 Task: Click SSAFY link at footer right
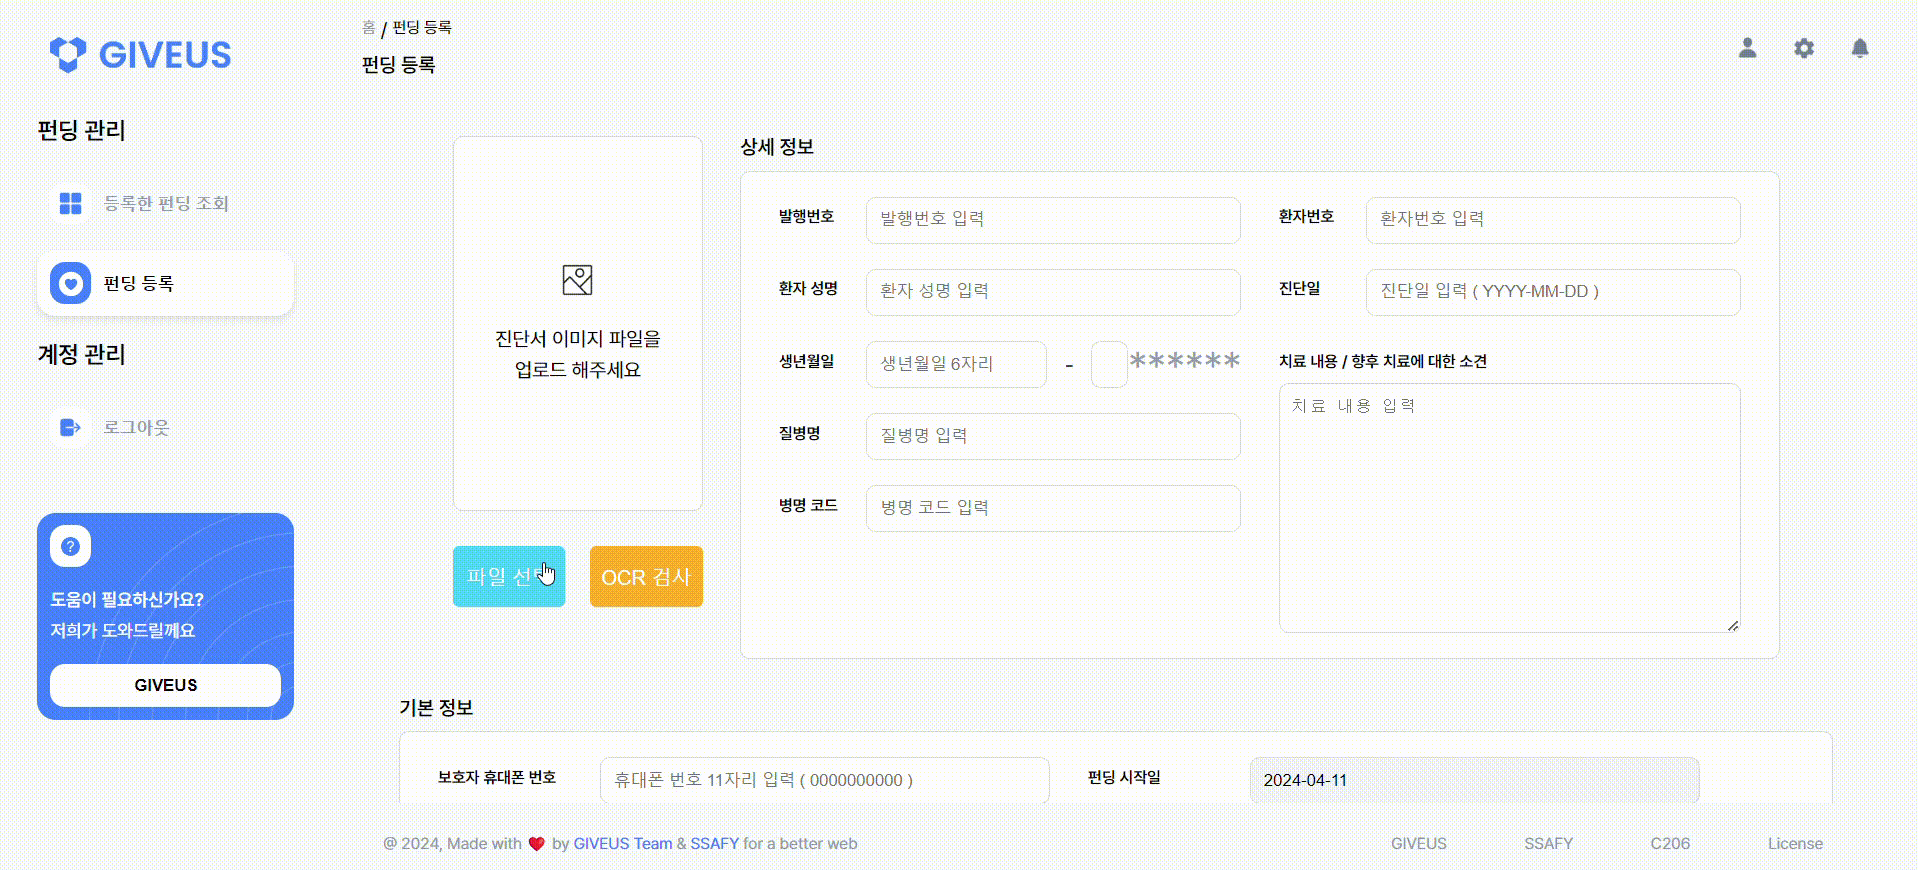(x=1548, y=844)
